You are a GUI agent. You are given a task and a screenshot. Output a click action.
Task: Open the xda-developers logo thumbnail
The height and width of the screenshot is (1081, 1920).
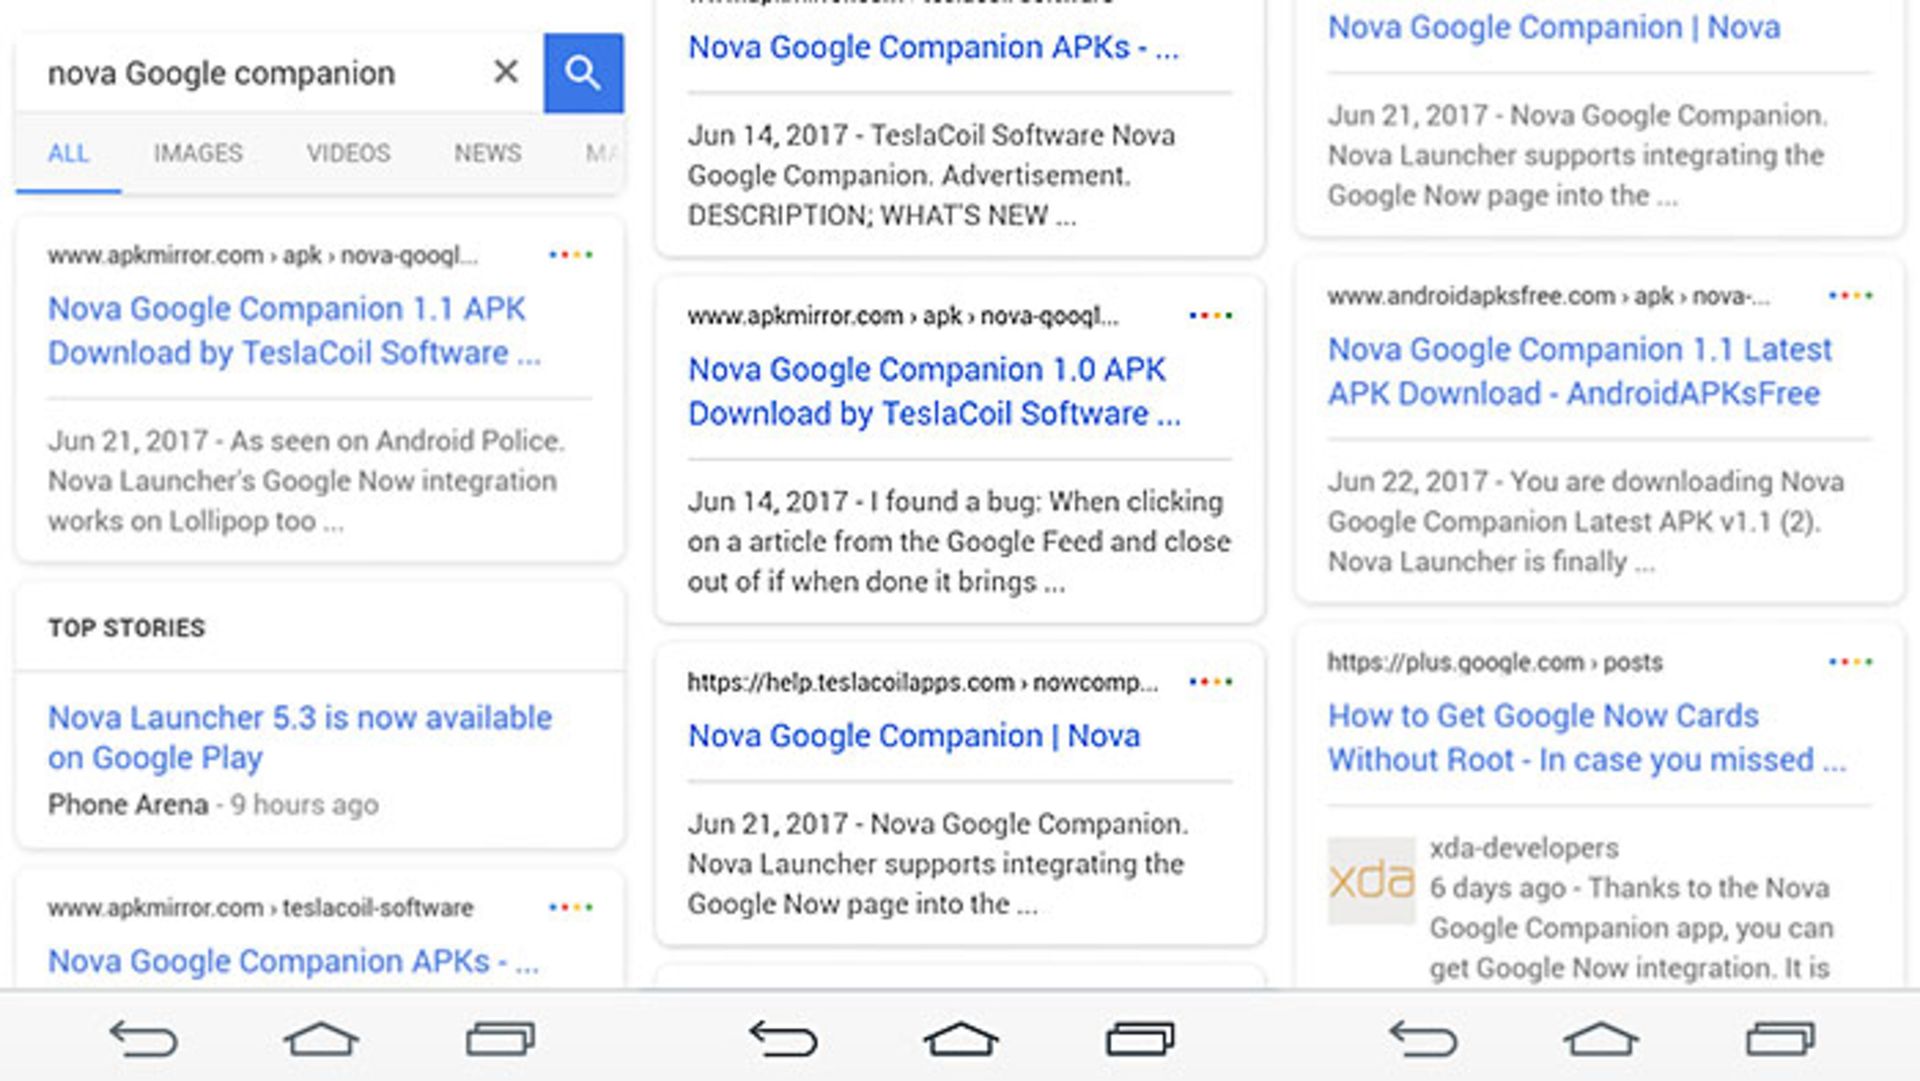click(x=1371, y=880)
